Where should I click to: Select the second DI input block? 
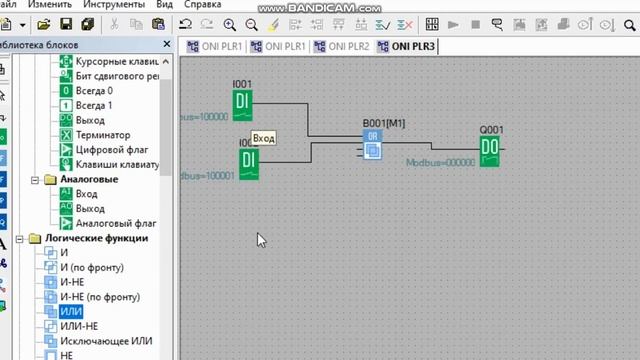(249, 164)
